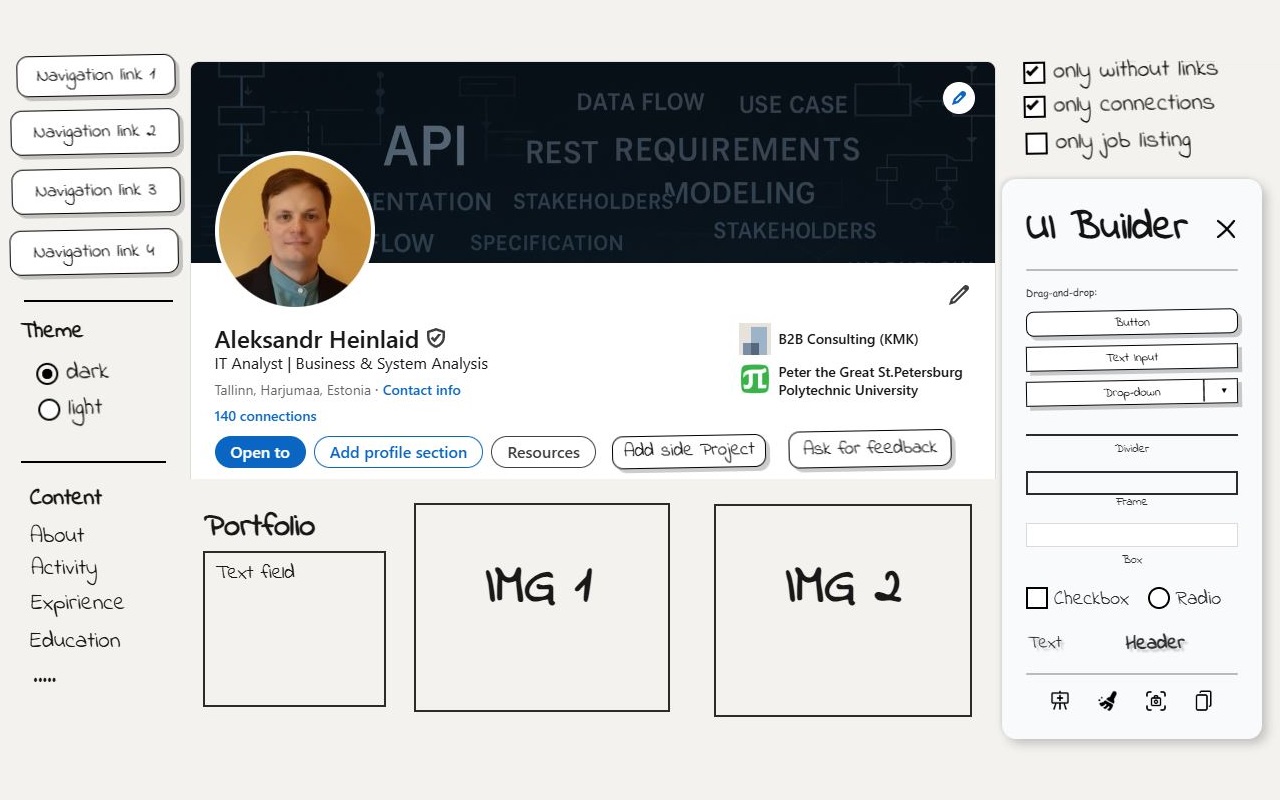Screen dimensions: 1280x800
Task: Click the screenshot capture icon in UI Builder
Action: tap(1155, 701)
